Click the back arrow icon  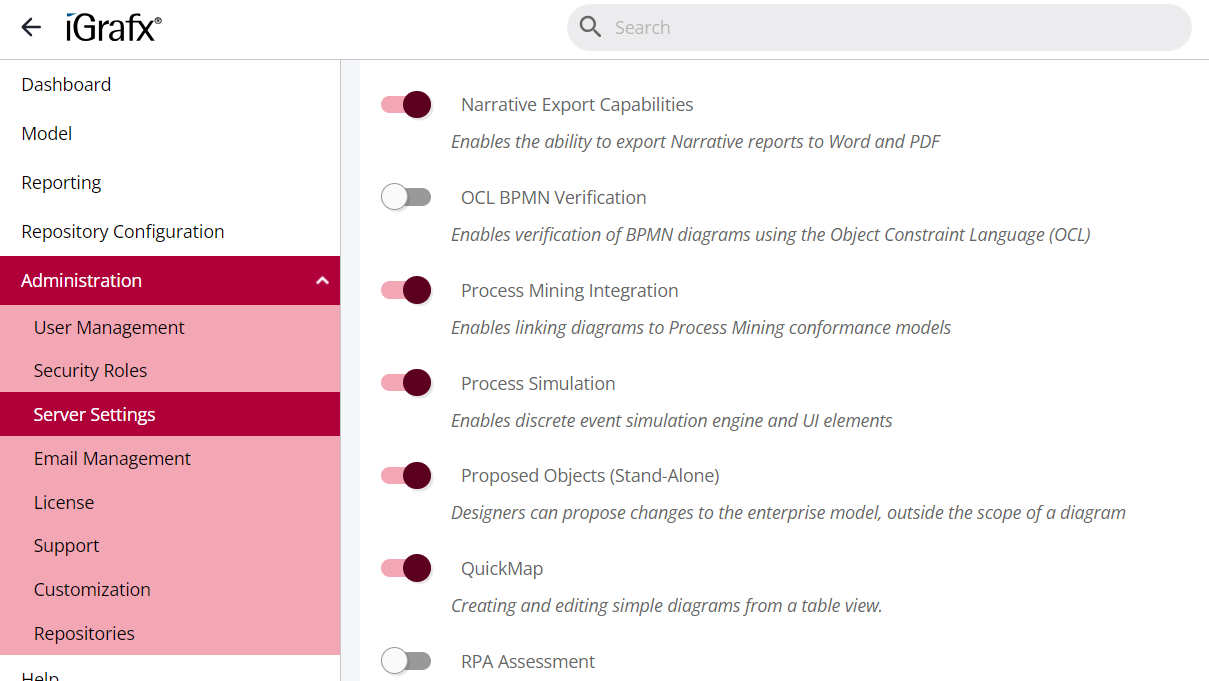click(31, 28)
